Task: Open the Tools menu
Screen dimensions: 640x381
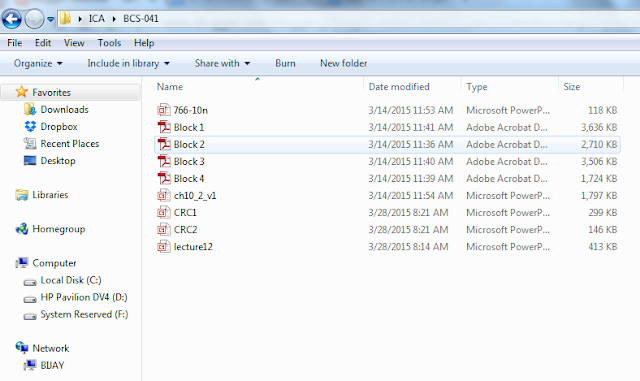Action: coord(109,43)
